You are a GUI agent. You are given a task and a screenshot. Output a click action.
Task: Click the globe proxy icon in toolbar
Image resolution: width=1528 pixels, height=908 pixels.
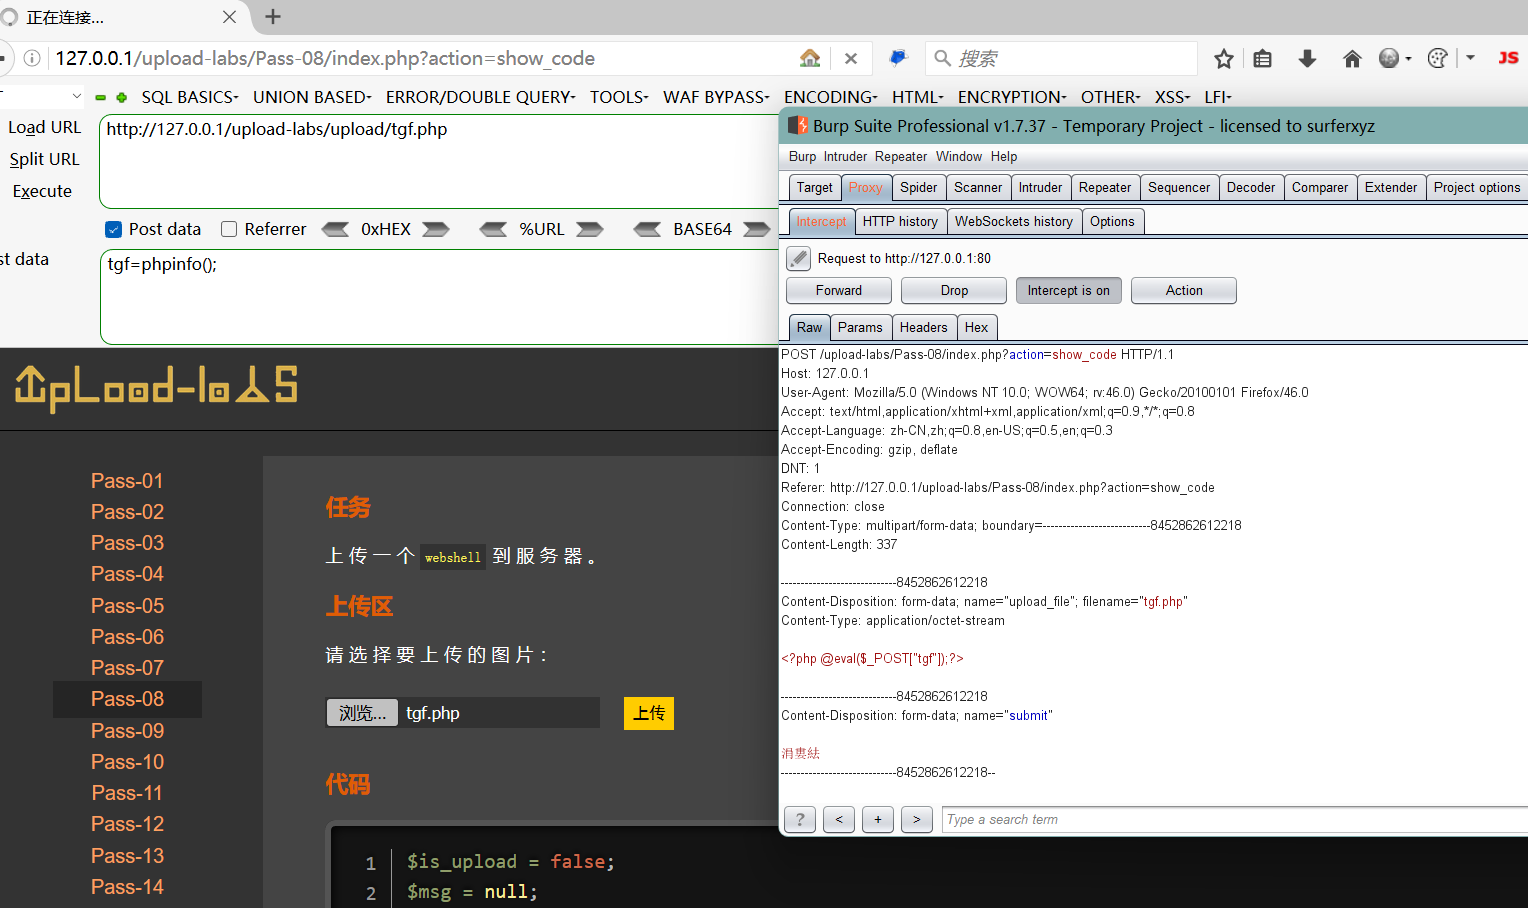[x=1389, y=59]
